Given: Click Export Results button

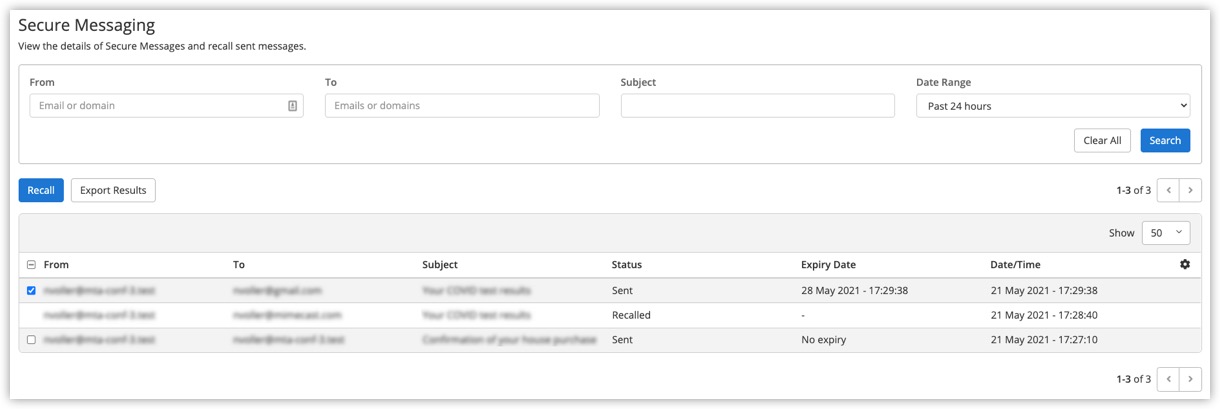Looking at the screenshot, I should point(113,190).
